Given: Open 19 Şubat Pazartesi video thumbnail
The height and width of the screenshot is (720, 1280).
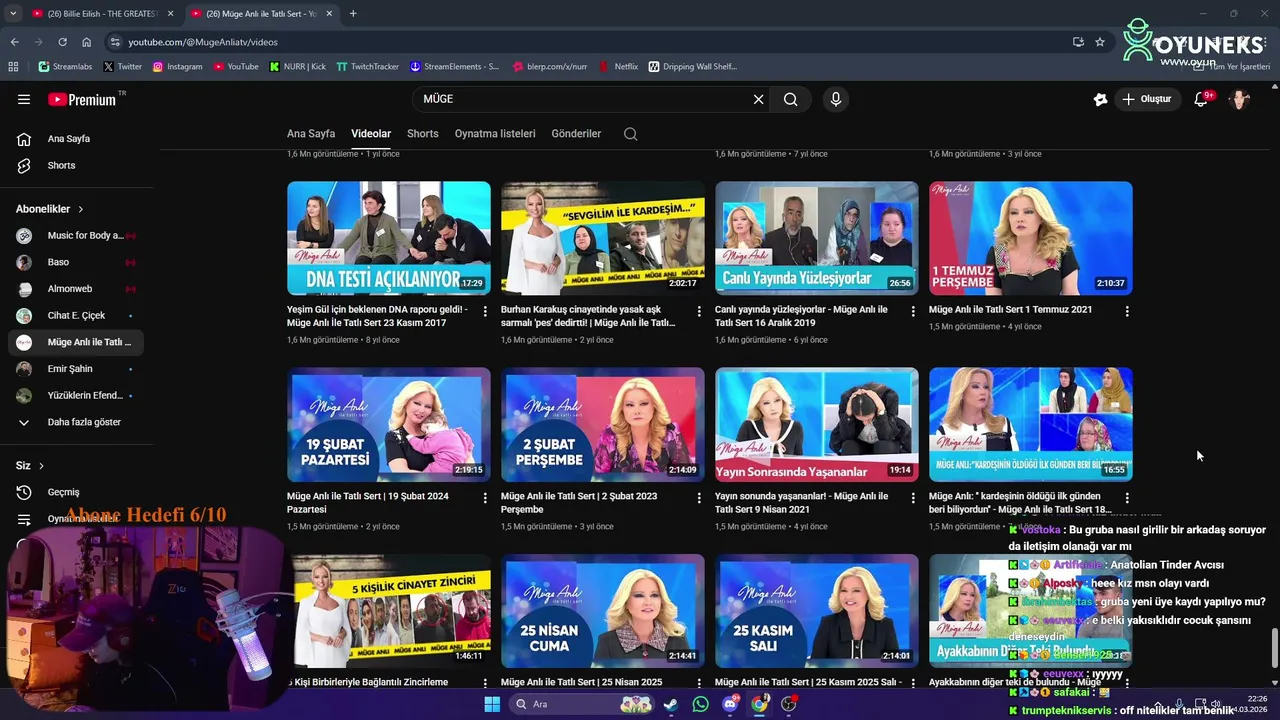Looking at the screenshot, I should [x=389, y=424].
